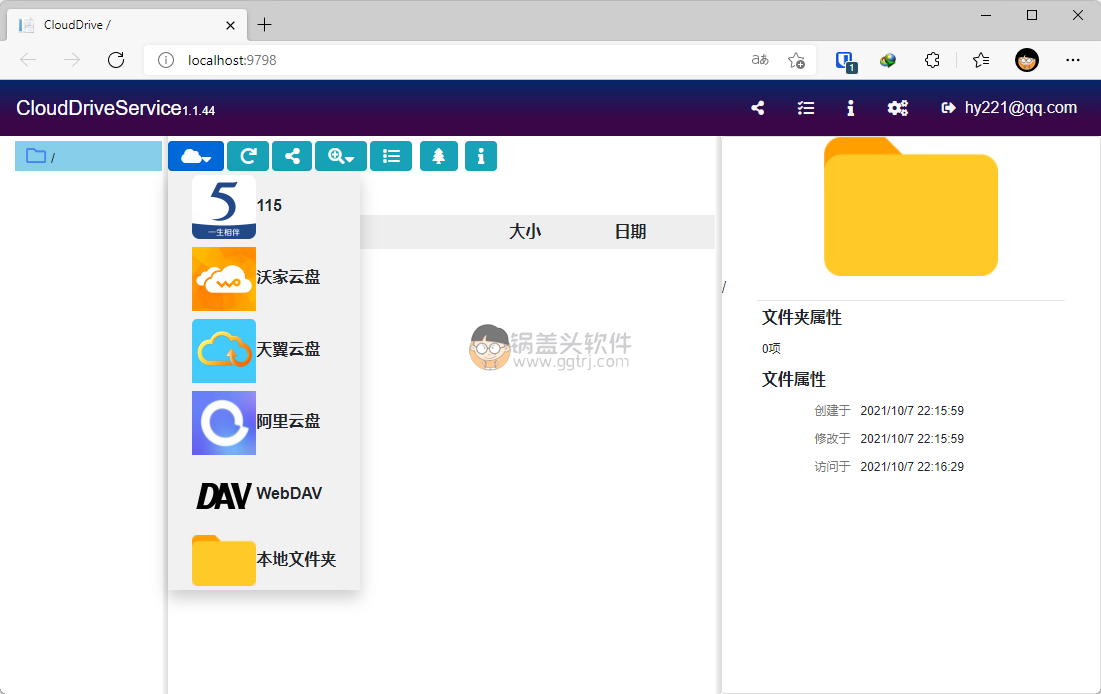This screenshot has width=1101, height=694.
Task: Open the search magnifier dropdown
Action: pyautogui.click(x=341, y=156)
